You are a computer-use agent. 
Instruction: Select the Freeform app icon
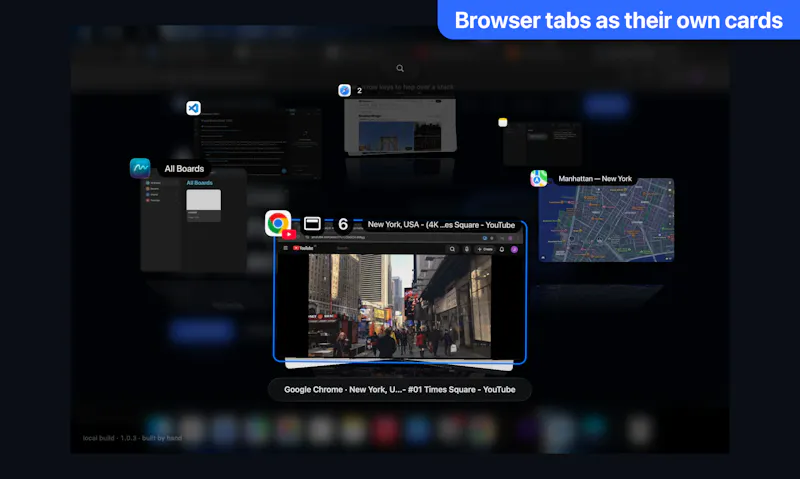pos(140,168)
